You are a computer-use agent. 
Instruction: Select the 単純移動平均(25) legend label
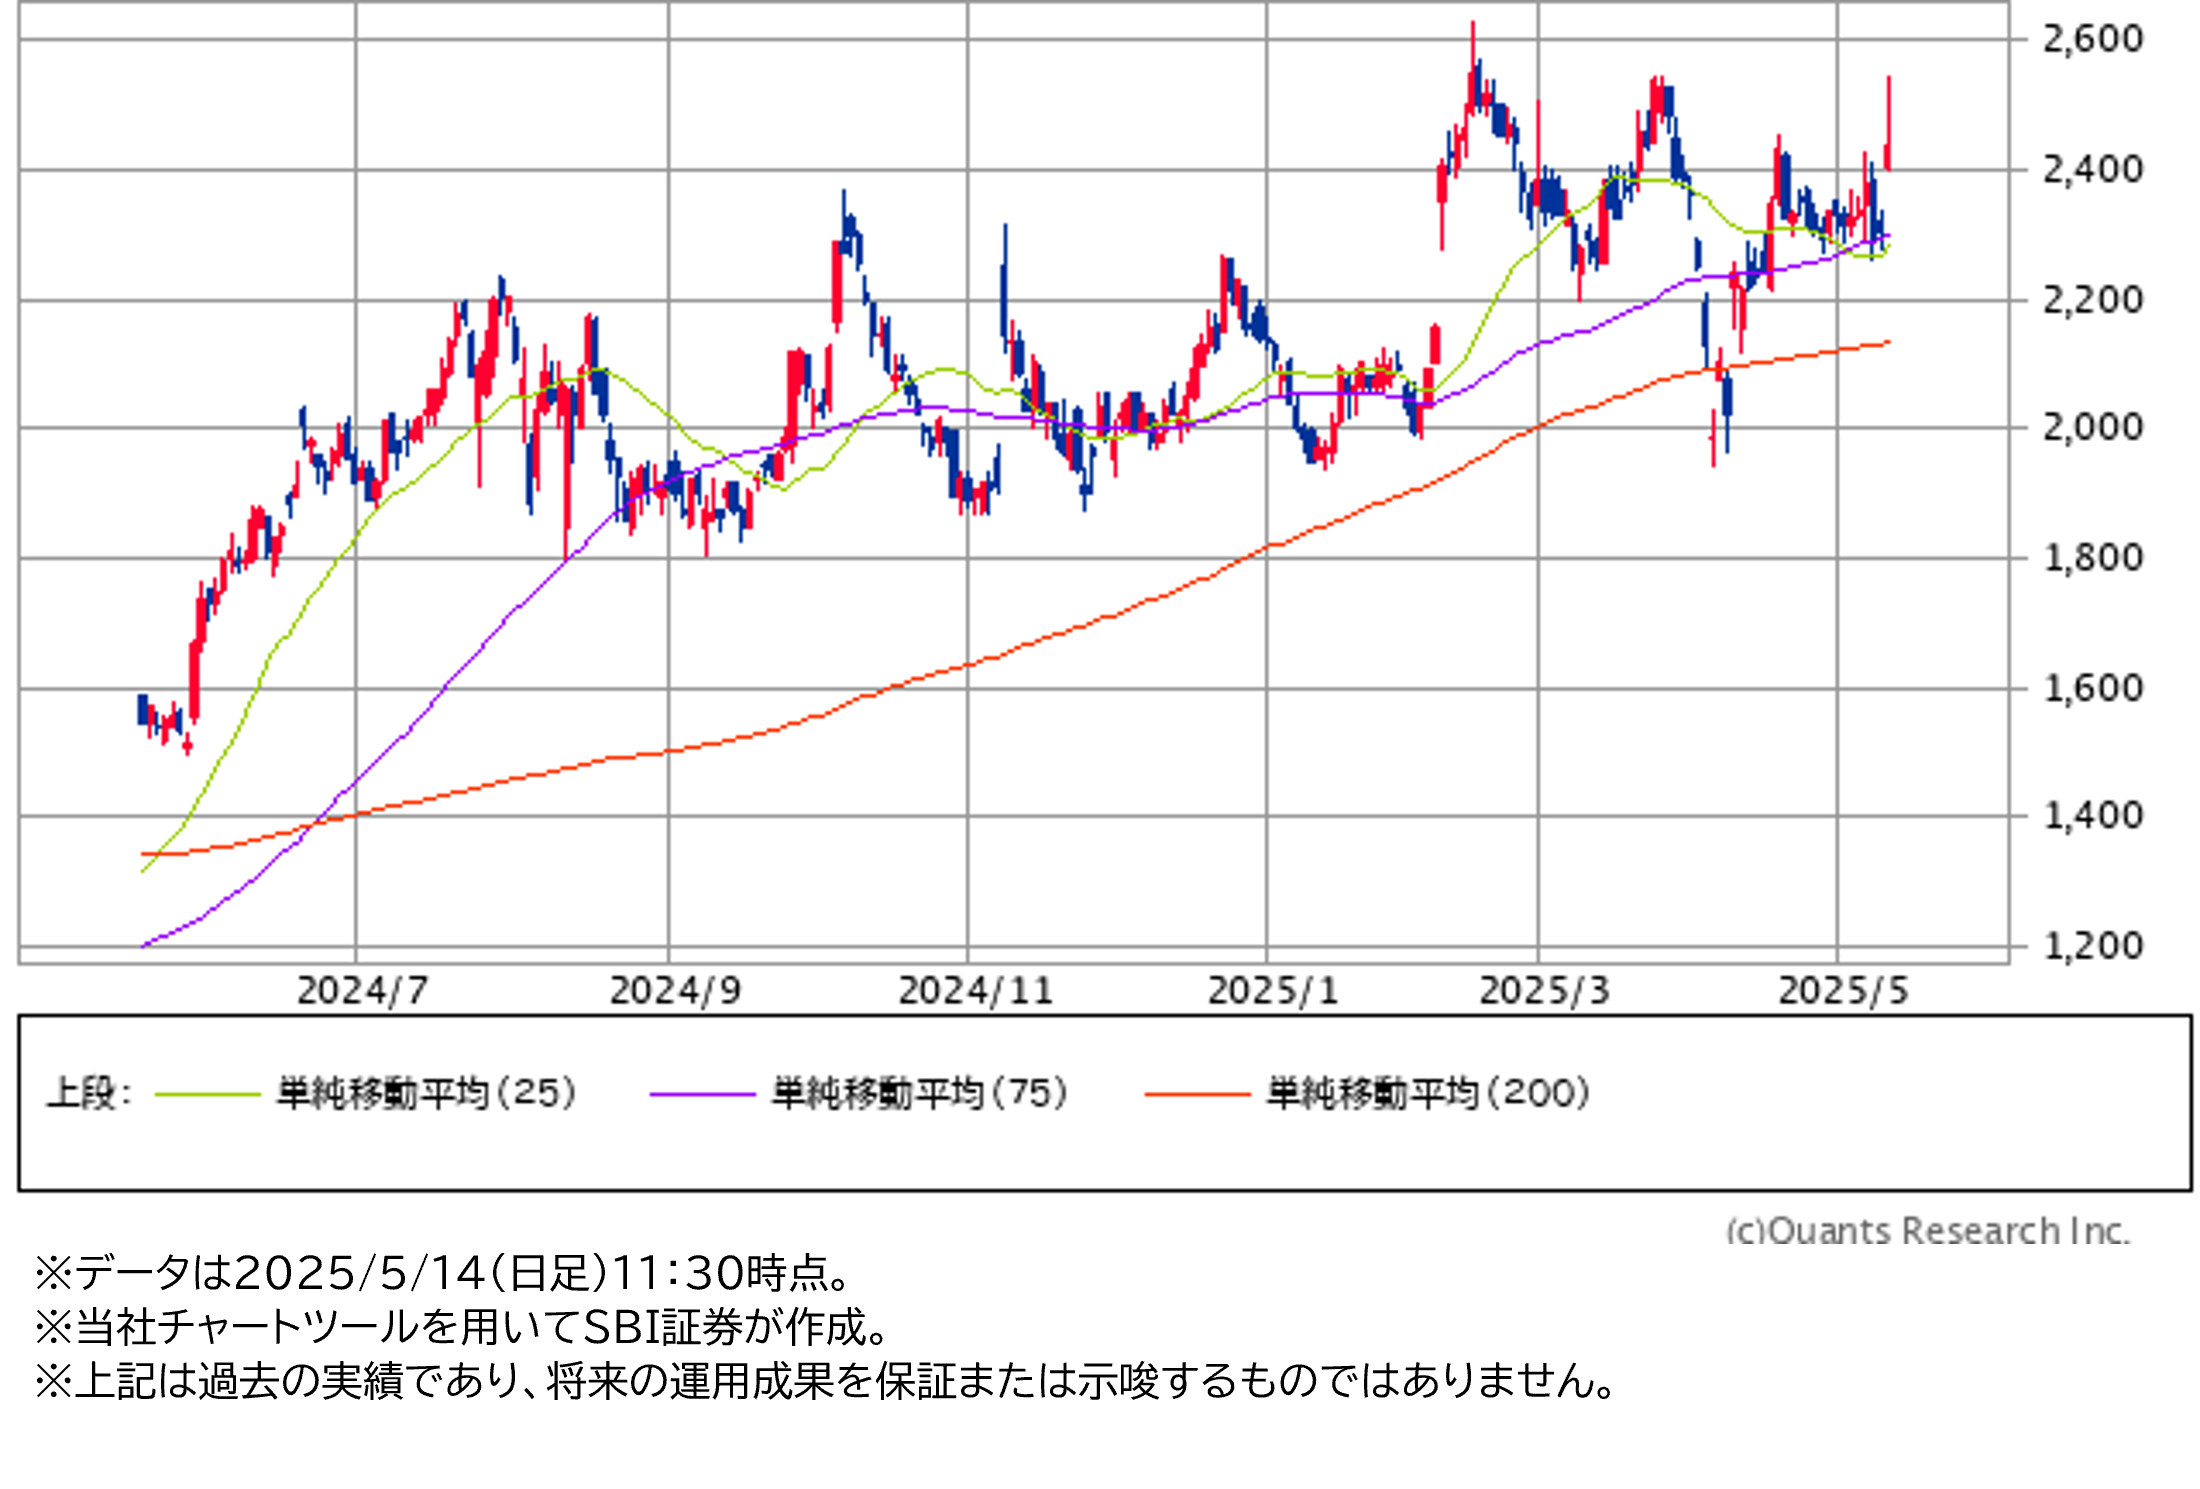click(x=427, y=1093)
